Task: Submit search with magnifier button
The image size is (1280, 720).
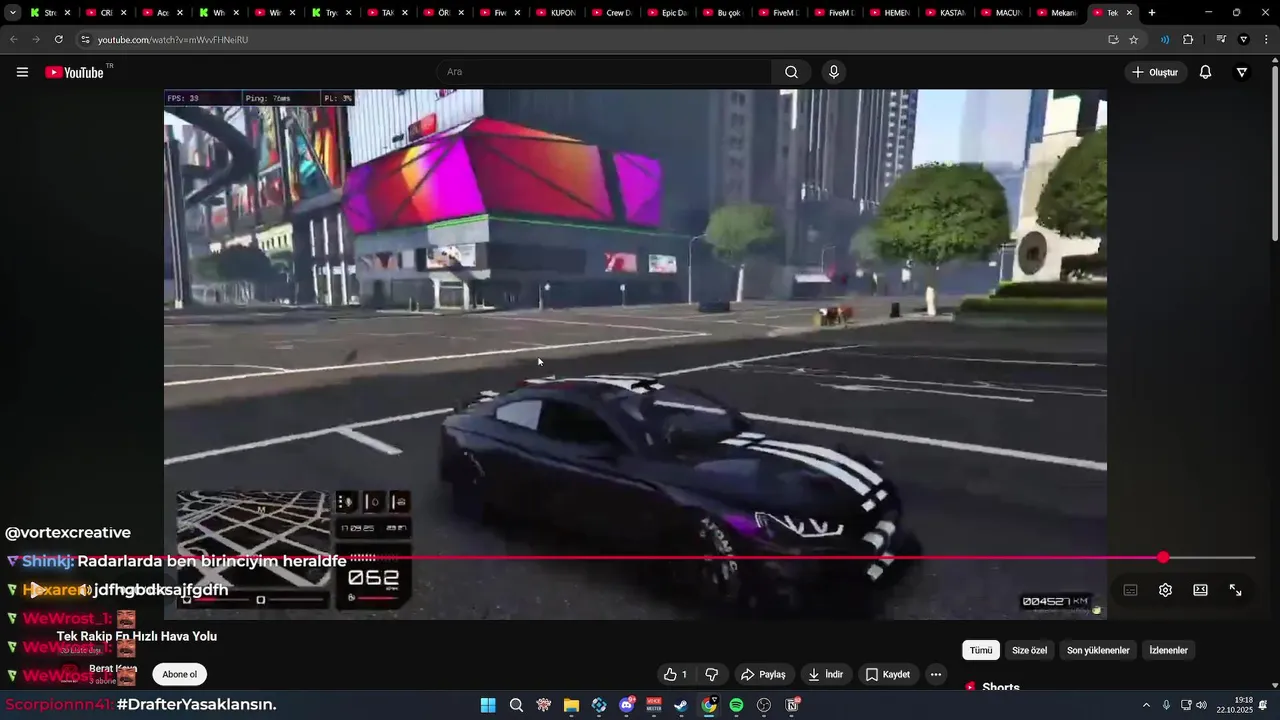Action: tap(791, 72)
